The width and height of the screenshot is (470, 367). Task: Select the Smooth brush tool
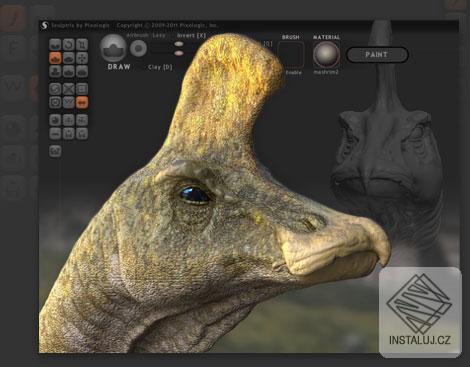[82, 71]
